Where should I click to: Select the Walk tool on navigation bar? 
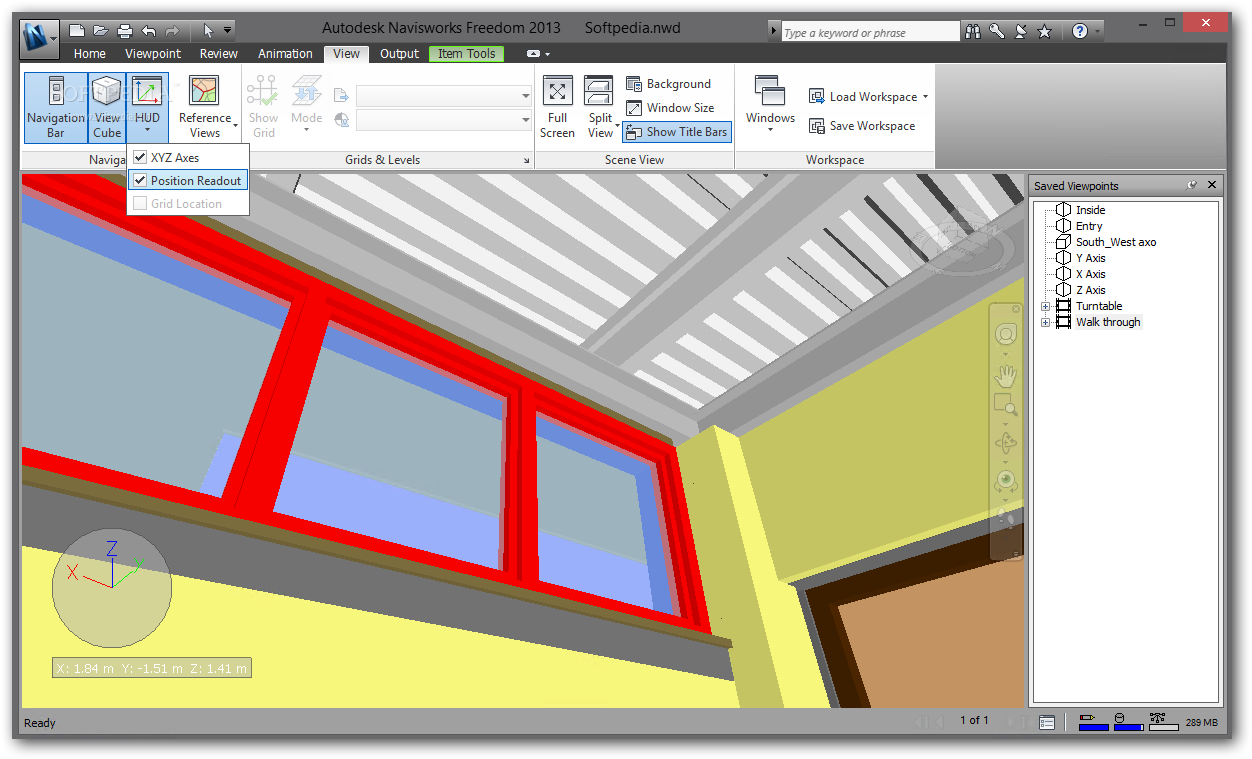pos(1006,518)
